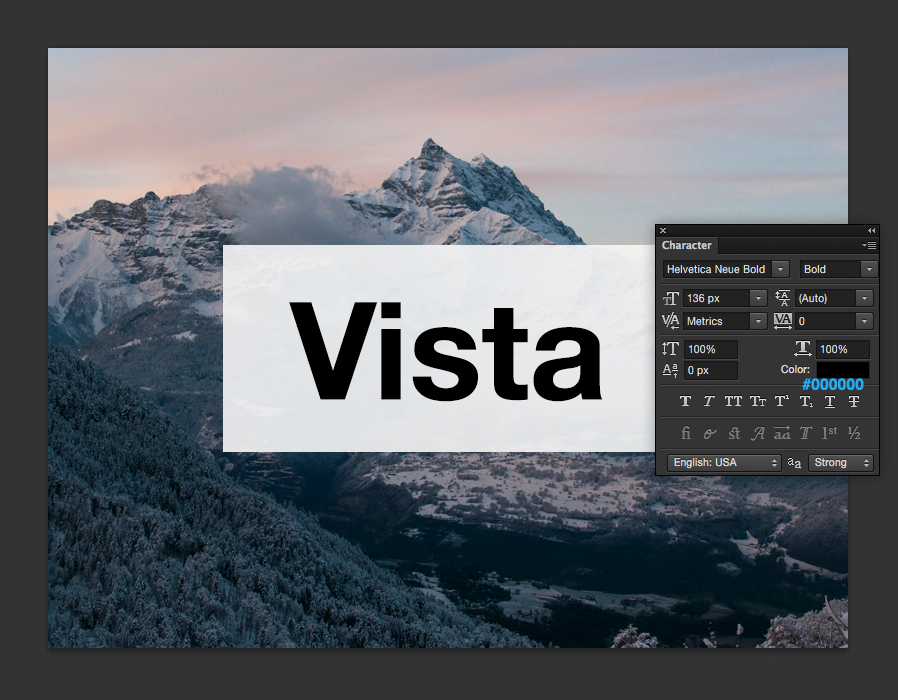Switch to the Character panel tab
Image resolution: width=898 pixels, height=700 pixels.
(x=686, y=245)
